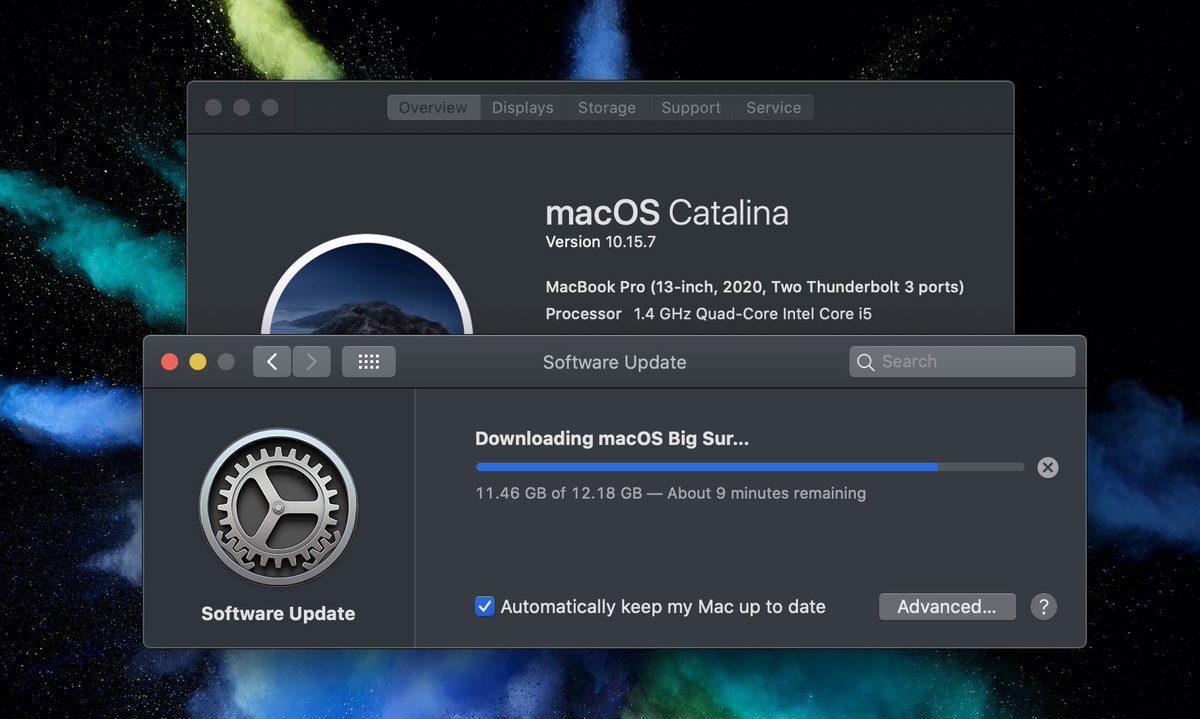Close the Software Update window
Viewport: 1200px width, 719px height.
pos(169,362)
